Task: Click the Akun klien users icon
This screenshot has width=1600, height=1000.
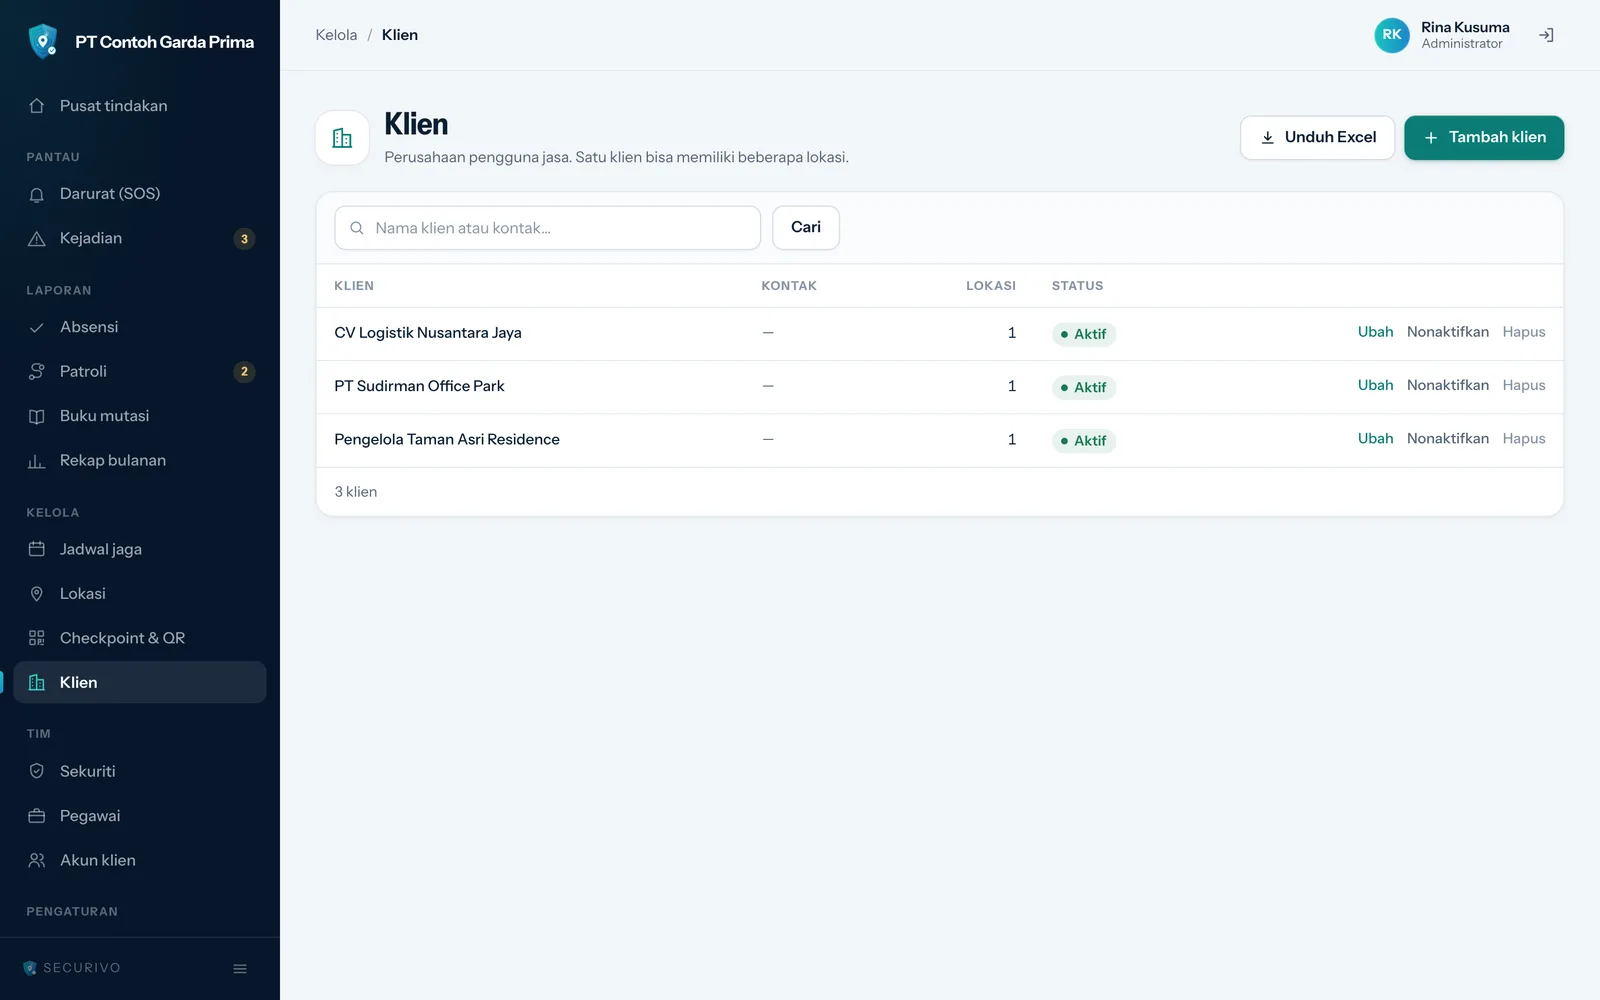Action: 37,860
